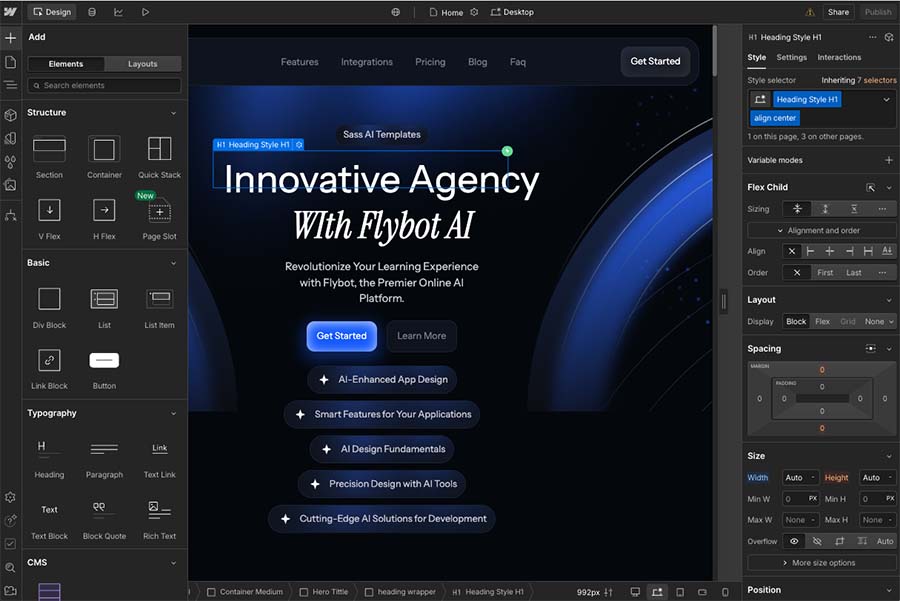Collapse the Typography section
This screenshot has height=601, width=900.
[x=173, y=414]
